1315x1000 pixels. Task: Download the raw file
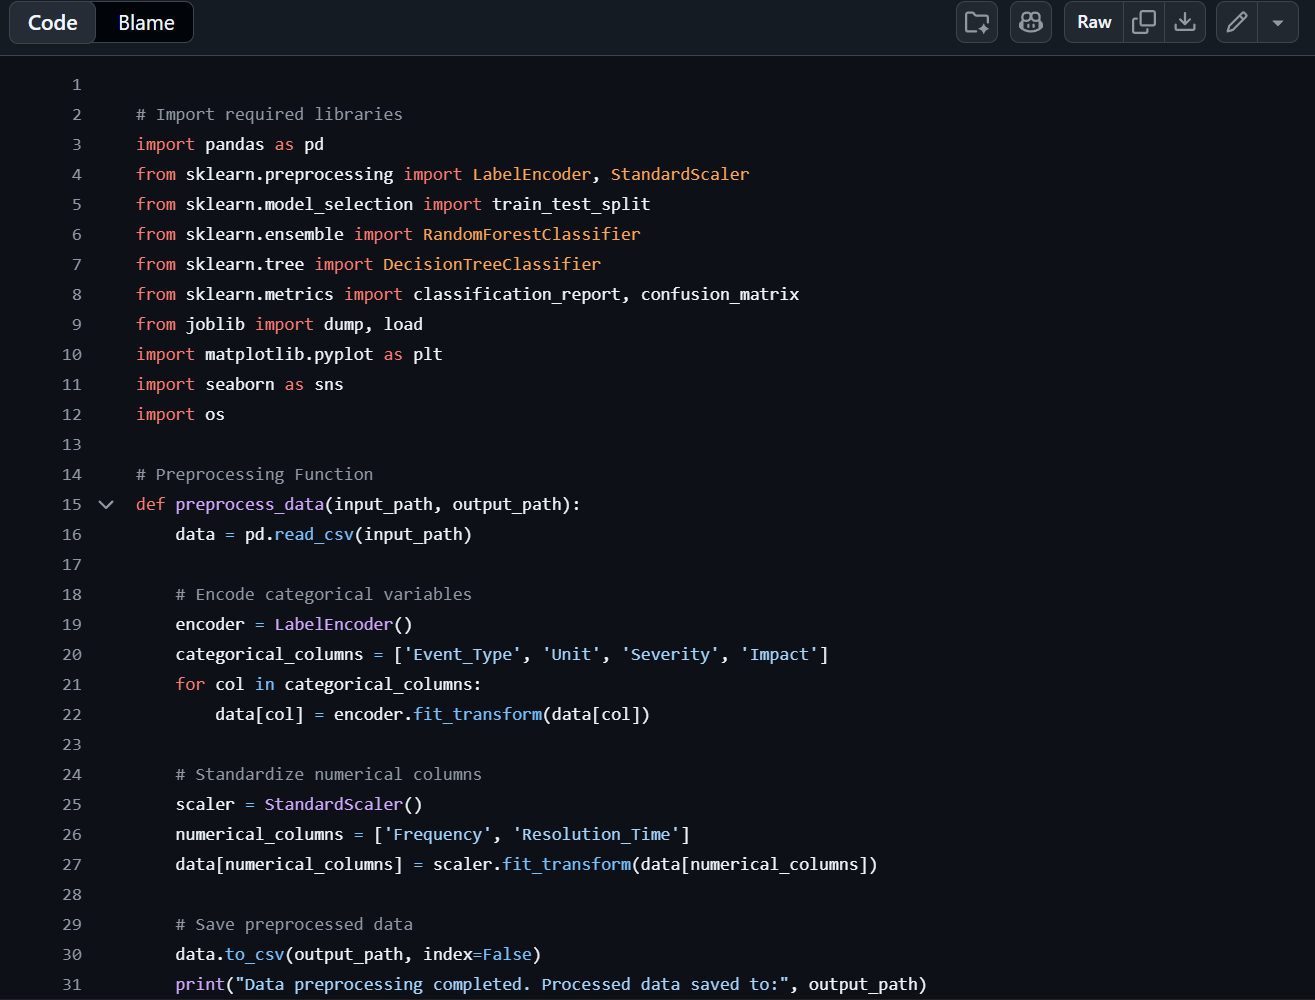tap(1185, 22)
